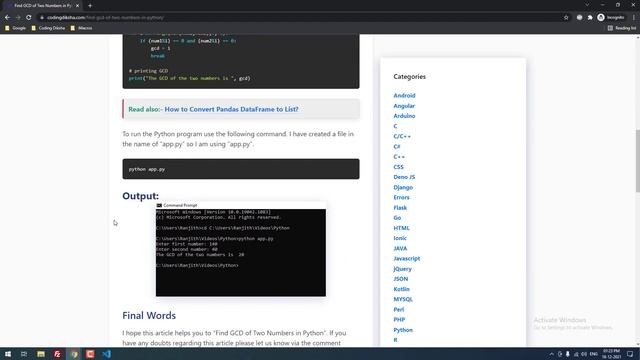Reload the current page

29,18
